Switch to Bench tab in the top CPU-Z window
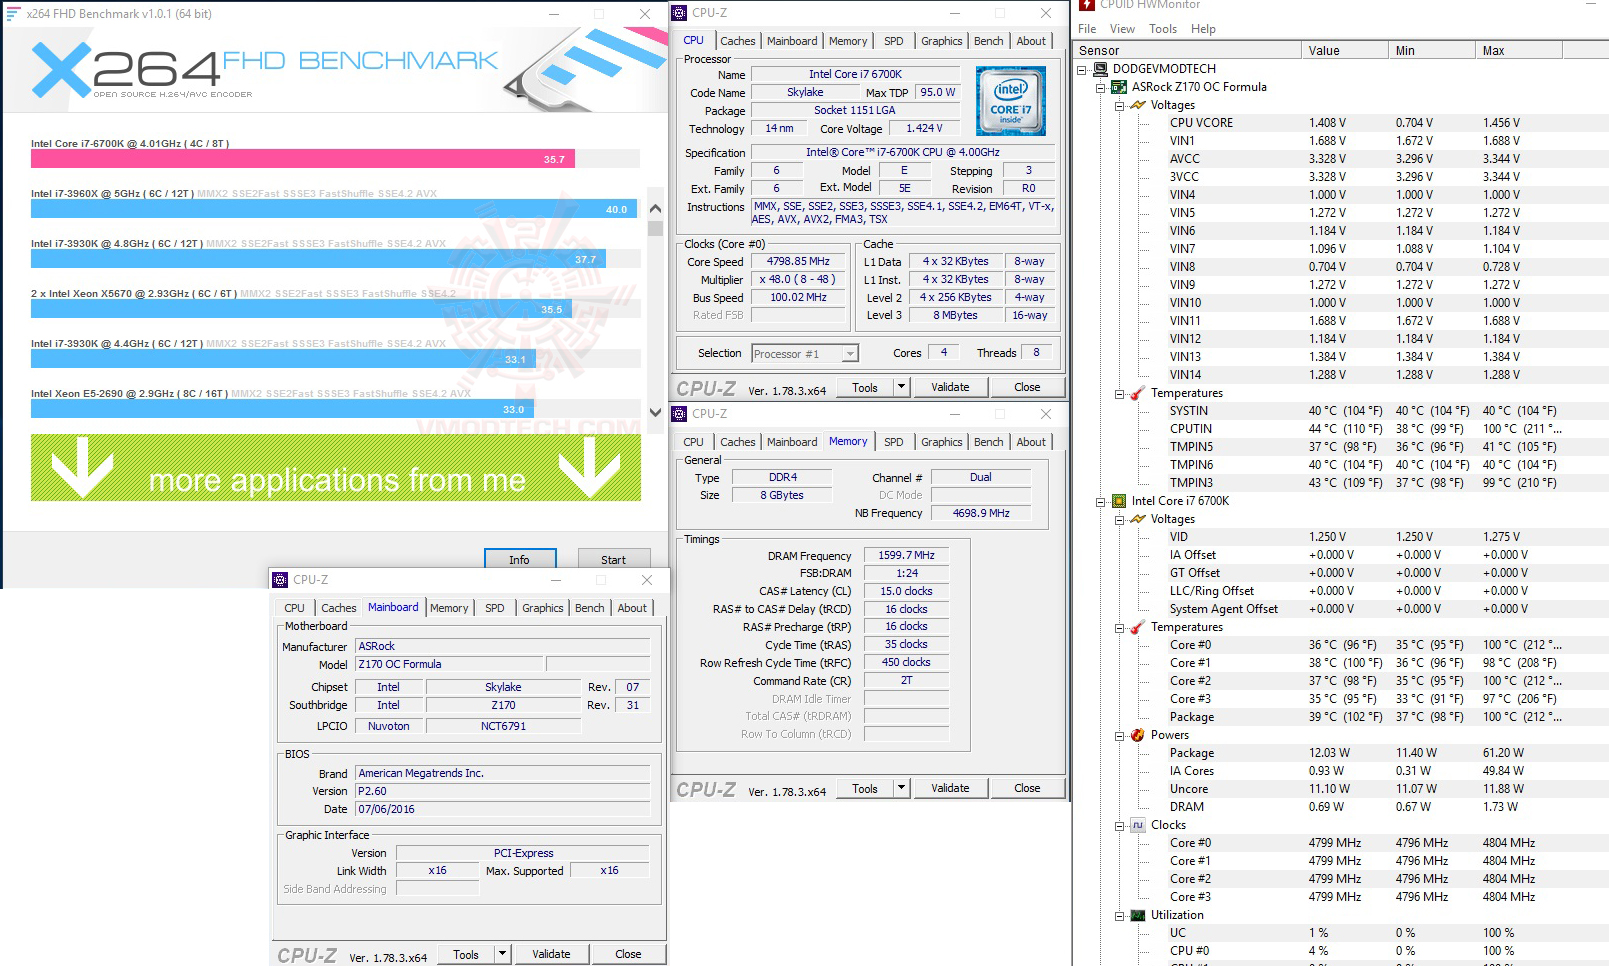This screenshot has height=966, width=1609. (x=989, y=41)
